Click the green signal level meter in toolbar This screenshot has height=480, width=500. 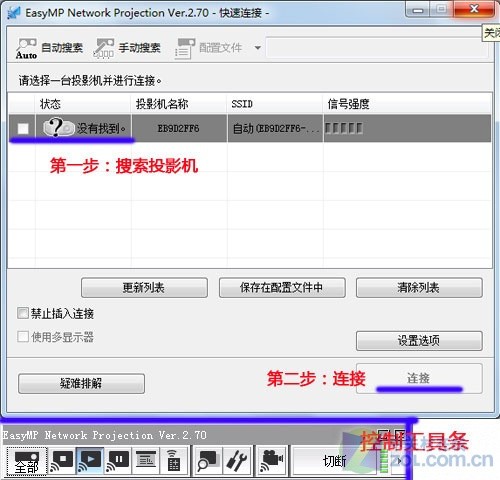pos(384,461)
